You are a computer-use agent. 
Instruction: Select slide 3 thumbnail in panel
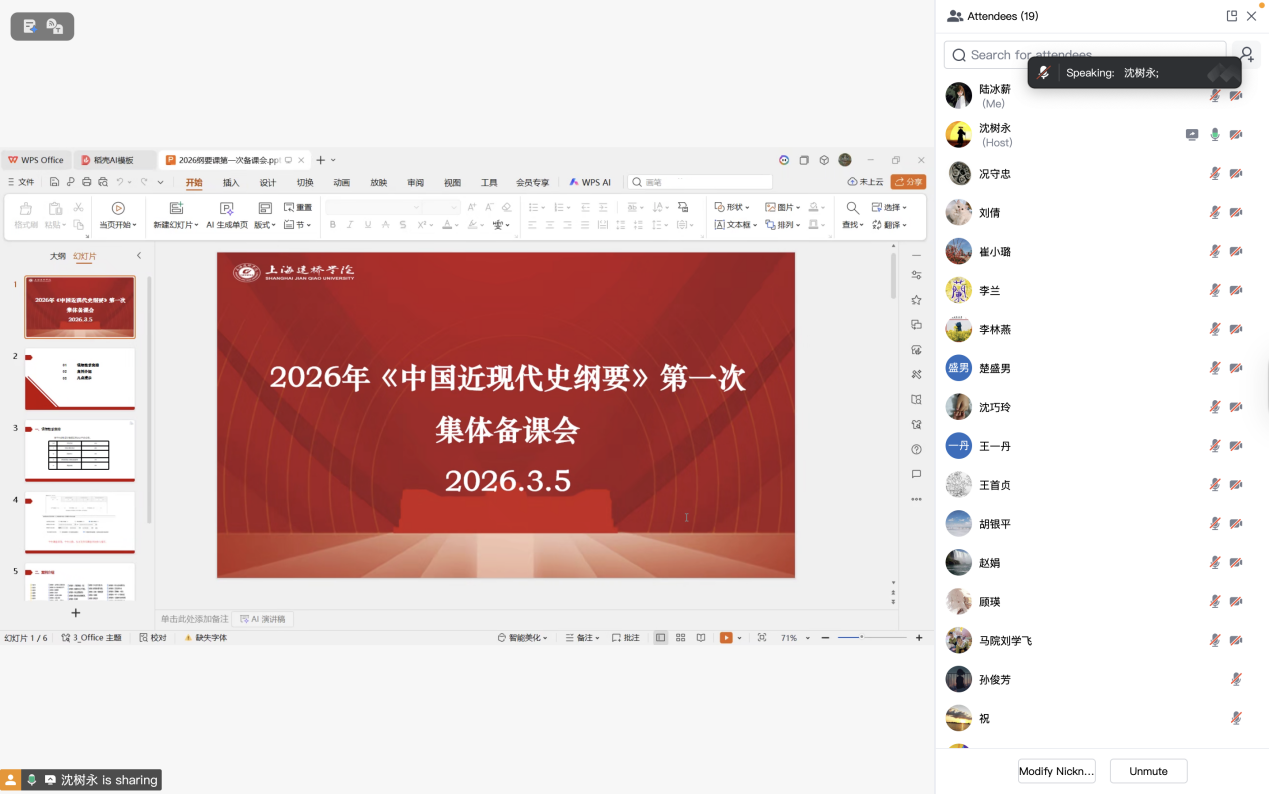coord(80,450)
